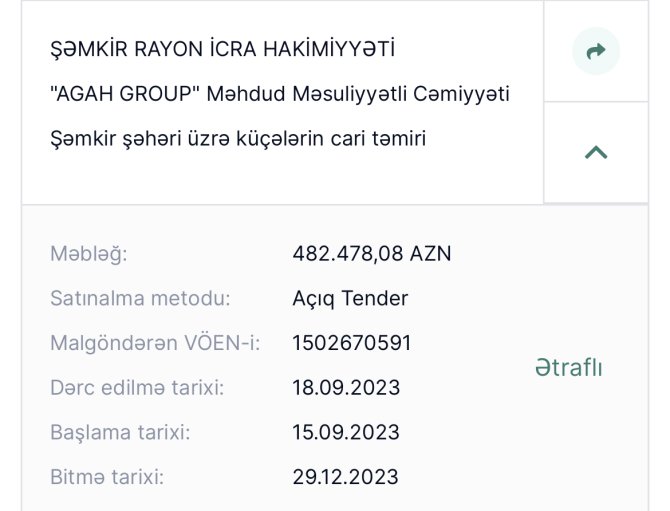Click the Açıq Tender method value
This screenshot has width=670, height=511.
[350, 298]
